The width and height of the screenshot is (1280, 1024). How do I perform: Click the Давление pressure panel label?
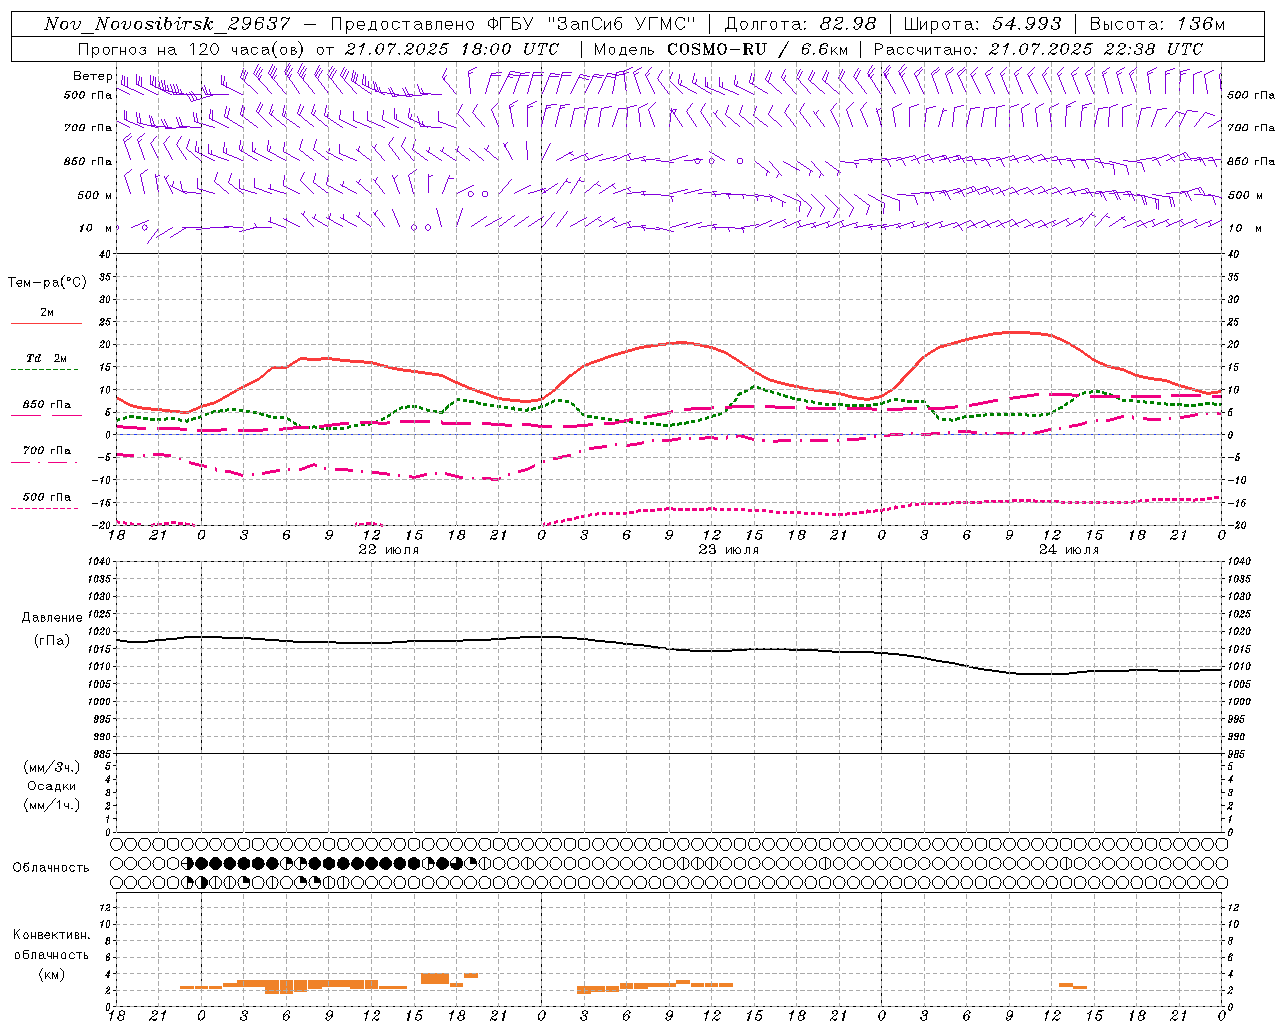click(52, 618)
